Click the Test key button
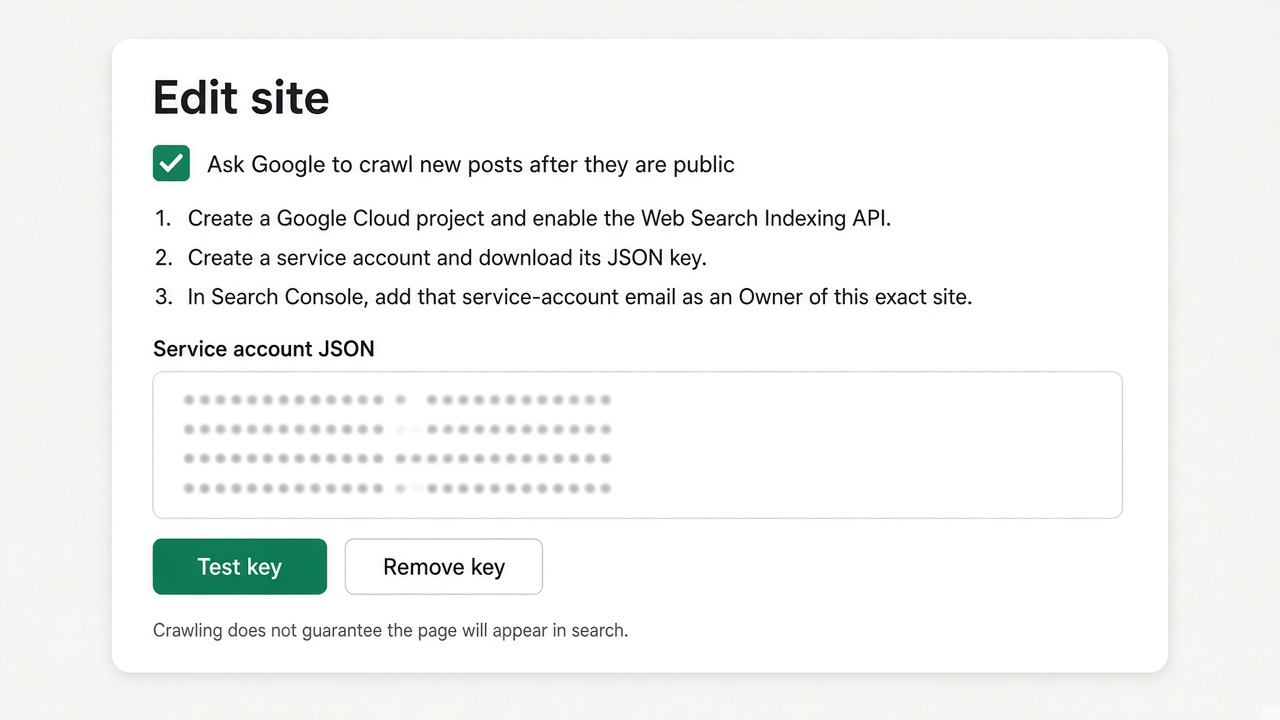Image resolution: width=1280 pixels, height=720 pixels. pos(240,567)
